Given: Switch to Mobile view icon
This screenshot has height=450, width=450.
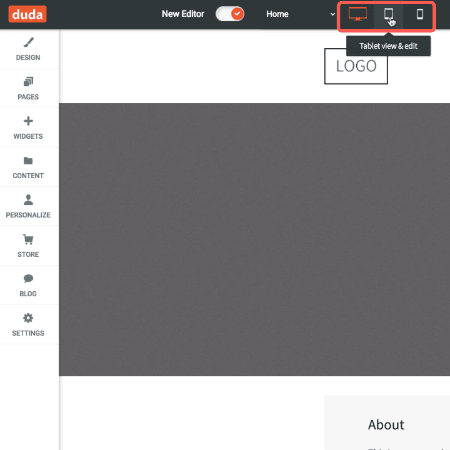Looking at the screenshot, I should click(x=420, y=14).
